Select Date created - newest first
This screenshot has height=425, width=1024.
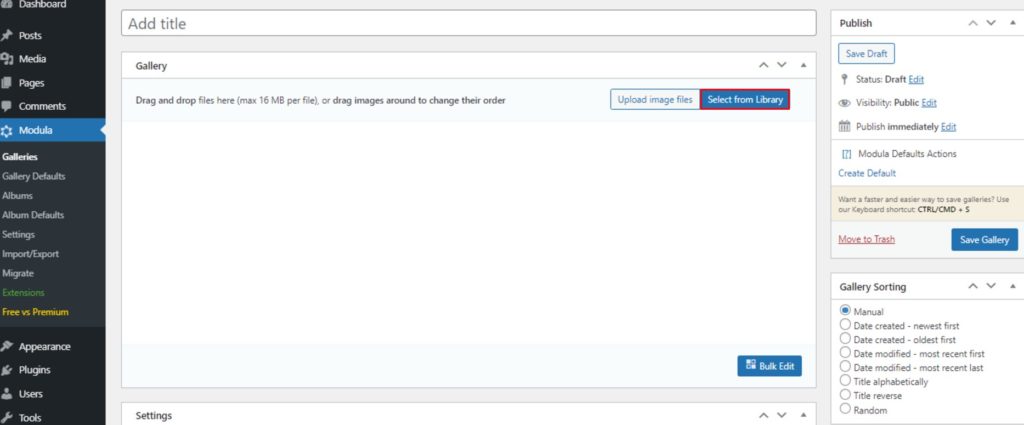(846, 325)
